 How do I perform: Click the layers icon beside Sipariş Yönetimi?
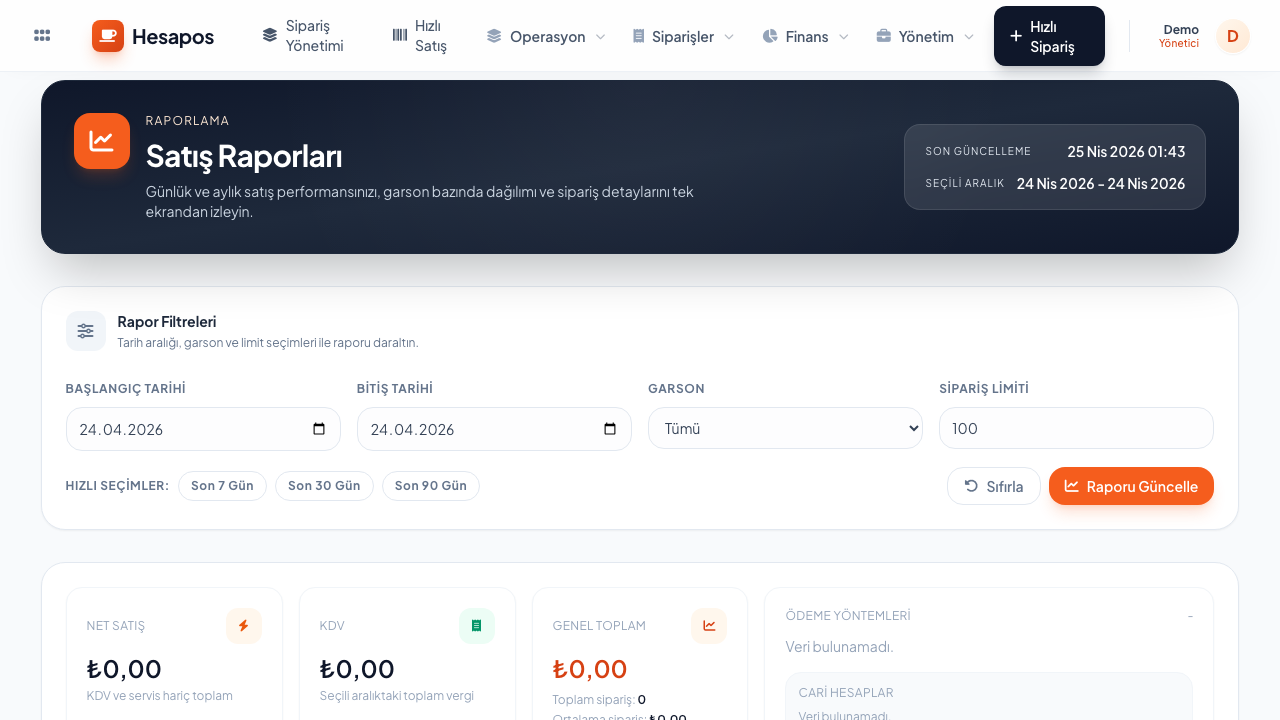click(x=270, y=35)
